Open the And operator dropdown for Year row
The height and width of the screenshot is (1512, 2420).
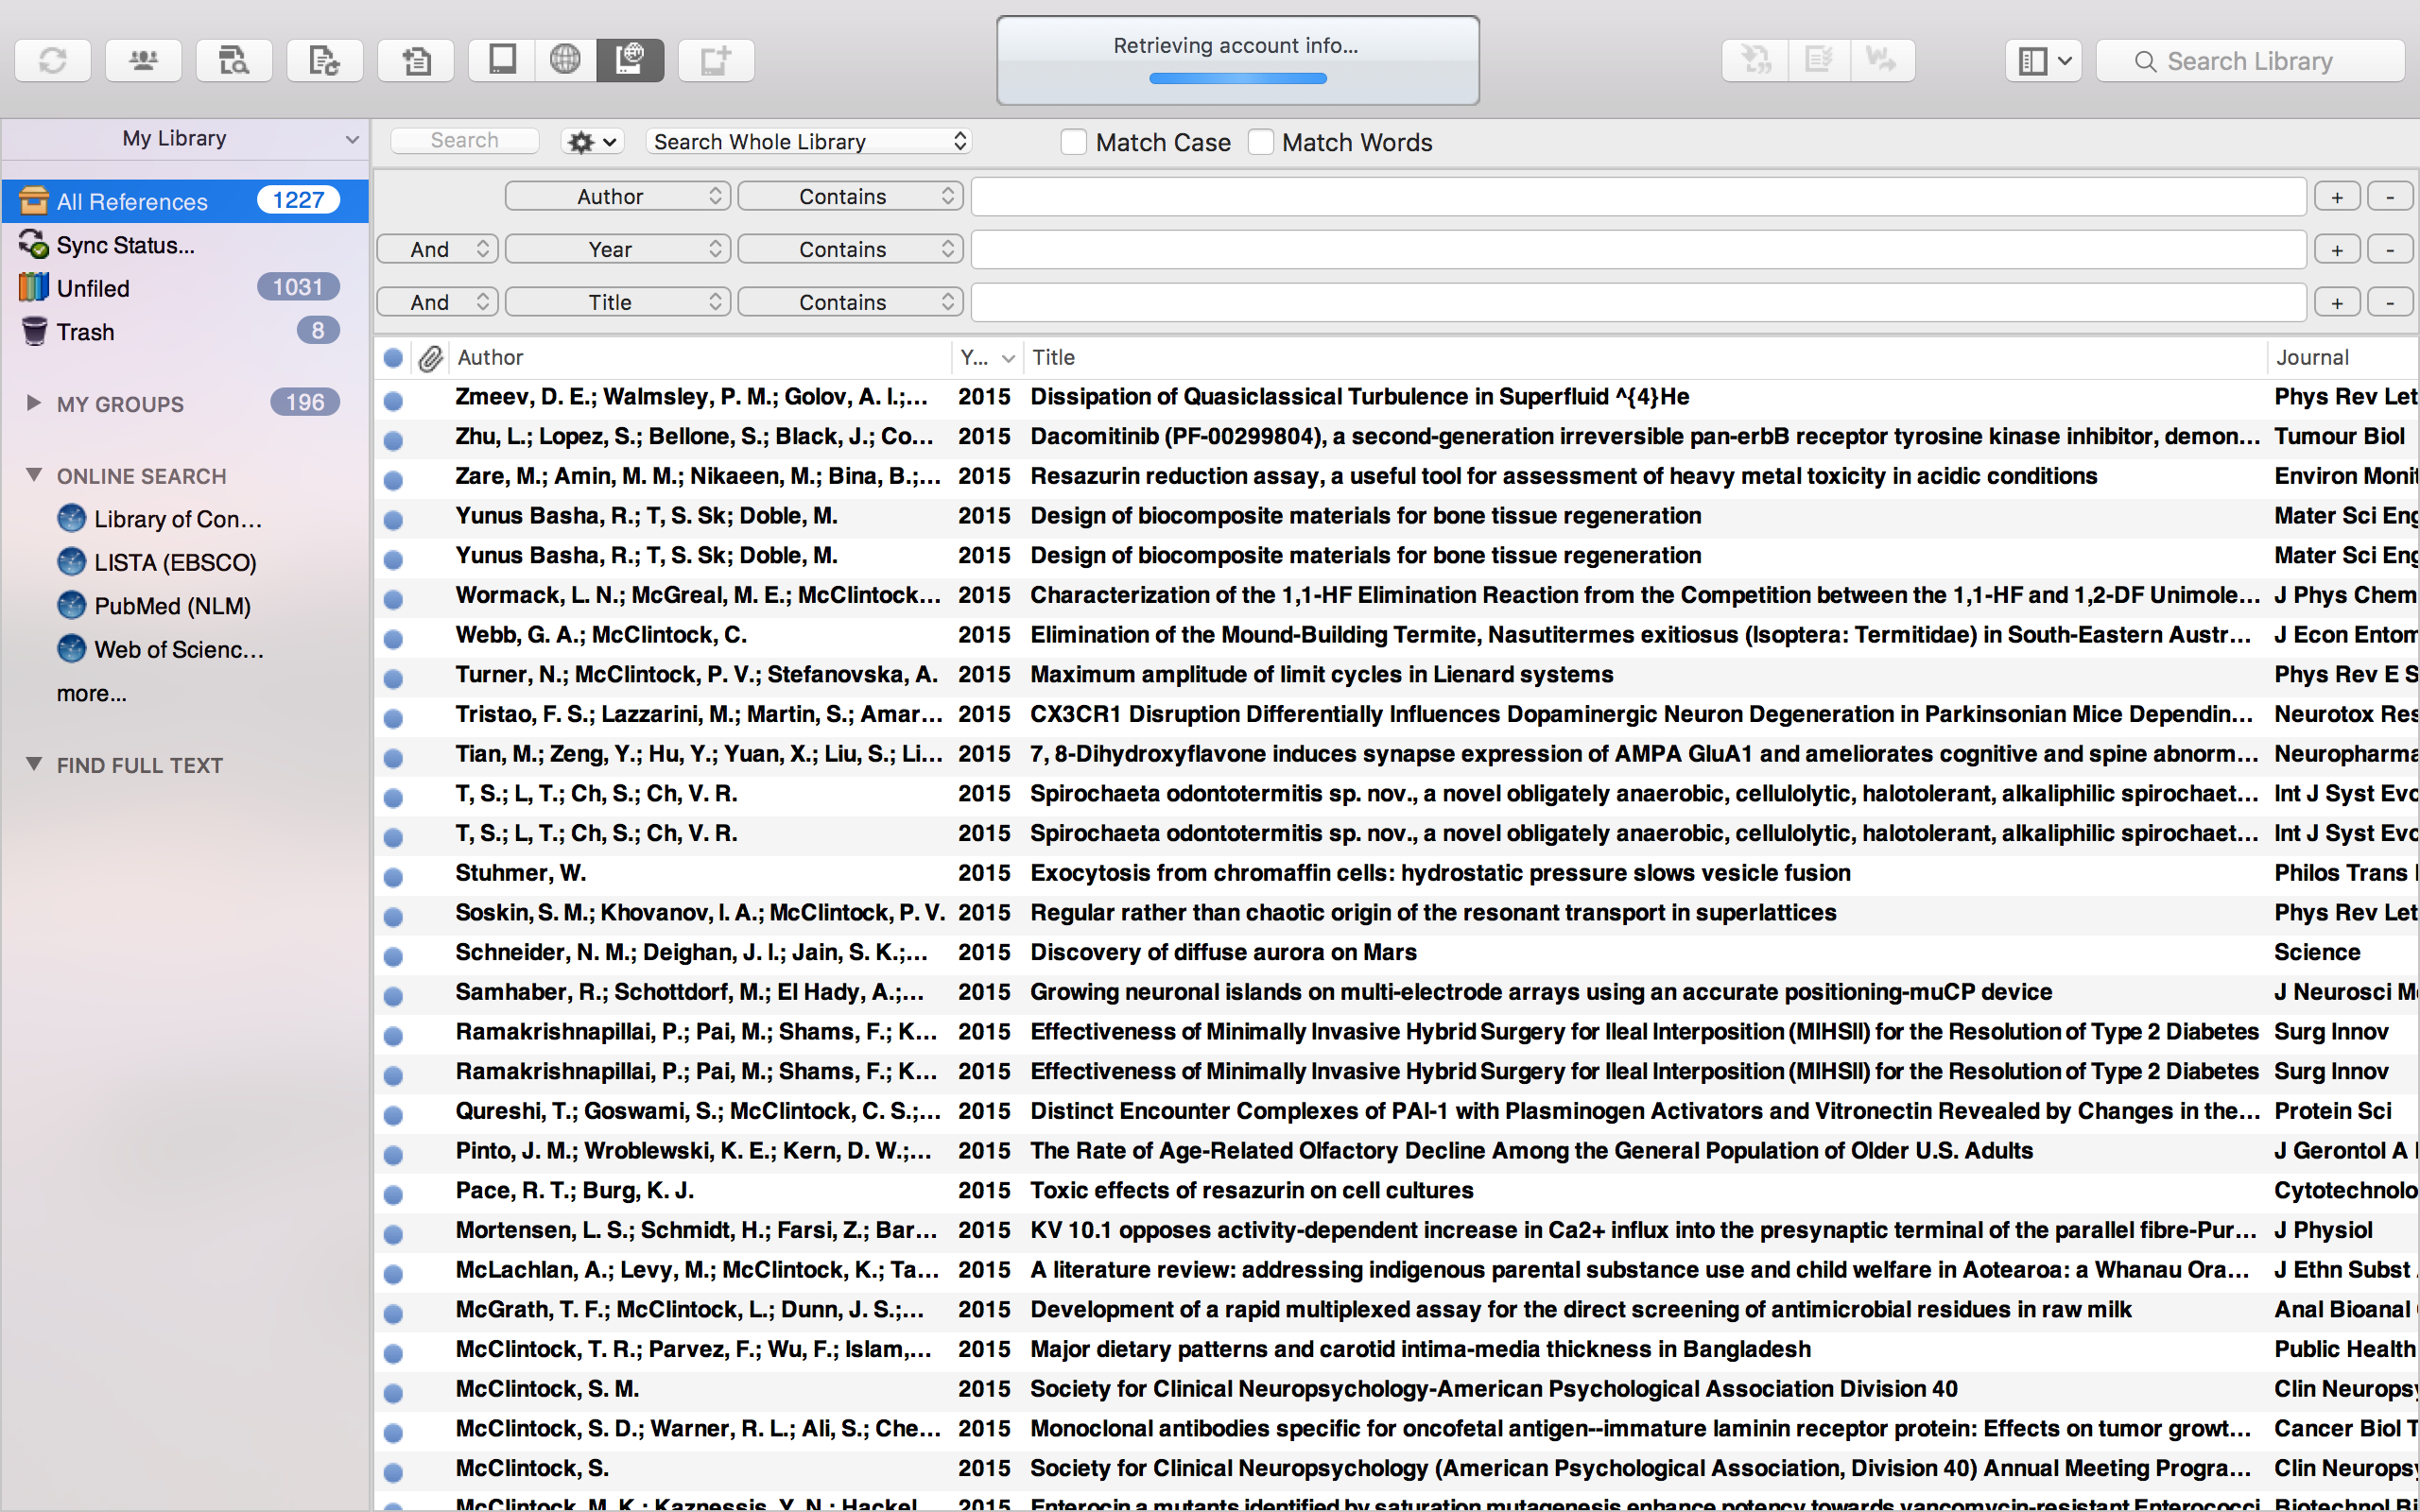tap(437, 249)
